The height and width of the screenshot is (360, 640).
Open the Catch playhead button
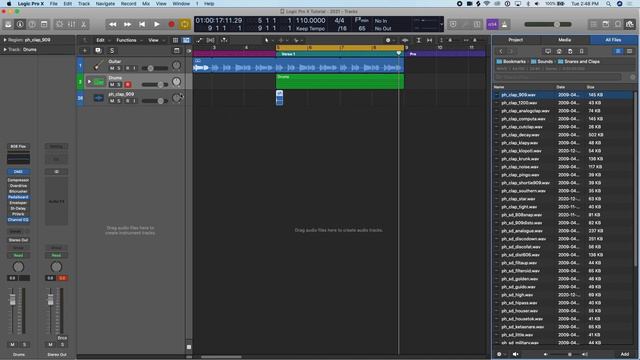click(x=224, y=40)
